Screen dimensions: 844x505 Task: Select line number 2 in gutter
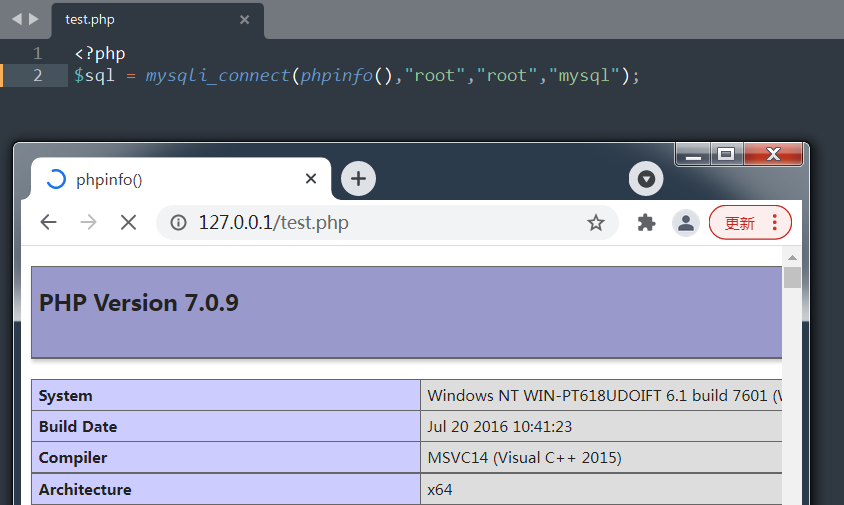37,75
